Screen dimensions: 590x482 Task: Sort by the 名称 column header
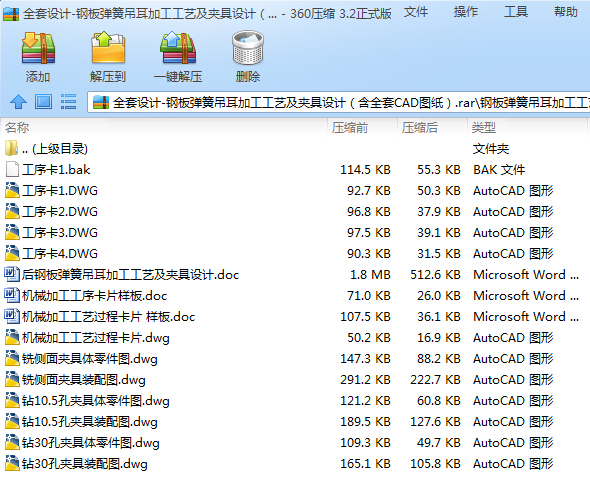tap(17, 128)
